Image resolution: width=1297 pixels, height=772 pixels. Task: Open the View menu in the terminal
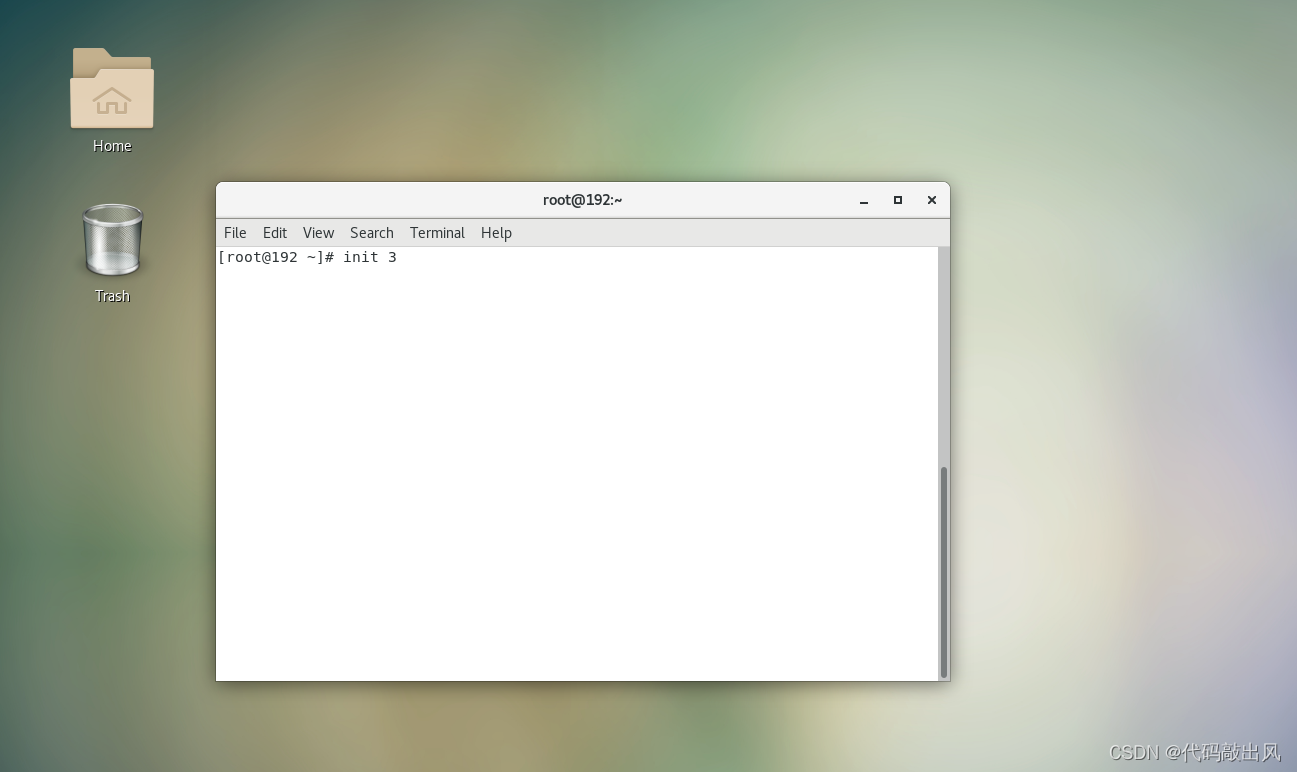click(x=318, y=232)
